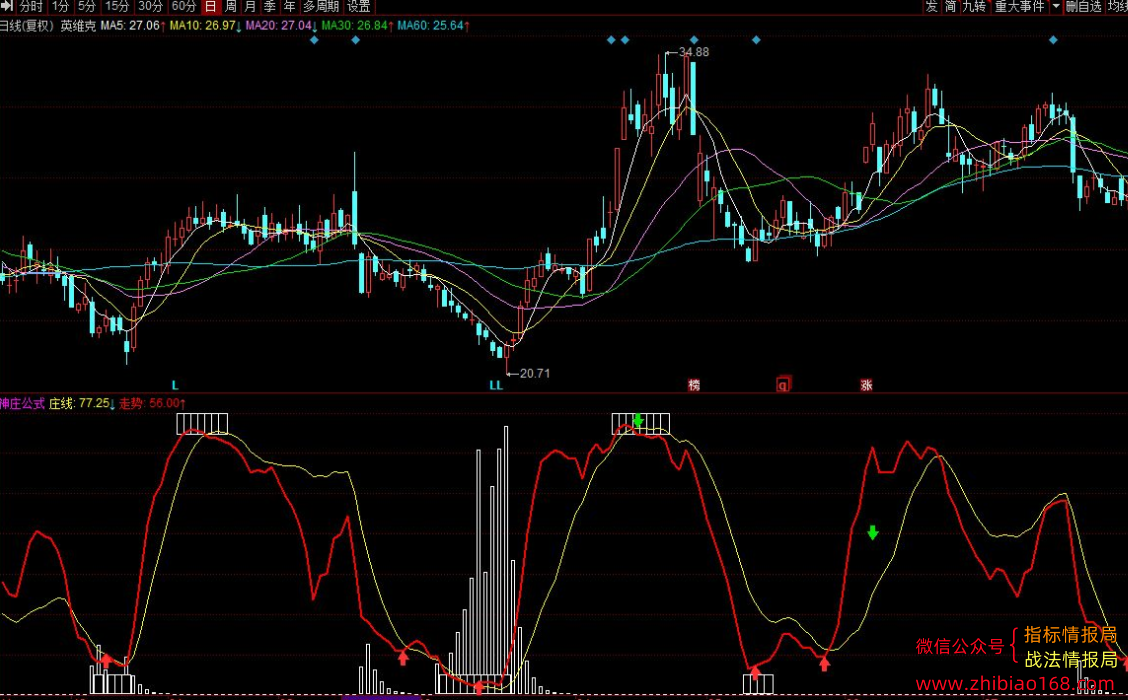The height and width of the screenshot is (700, 1128).
Task: Switch to the 月 monthly chart
Action: (250, 6)
